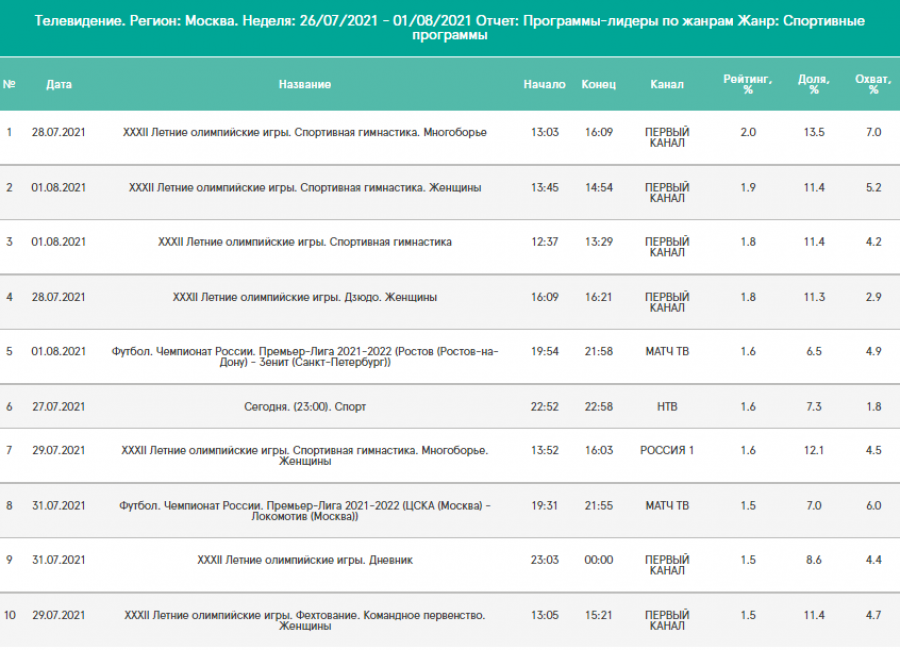Viewport: 900px width, 650px height.
Task: Select the row titled 'Спортивная гимнастика. Многоборье' dated 28.07.2021
Action: click(304, 132)
